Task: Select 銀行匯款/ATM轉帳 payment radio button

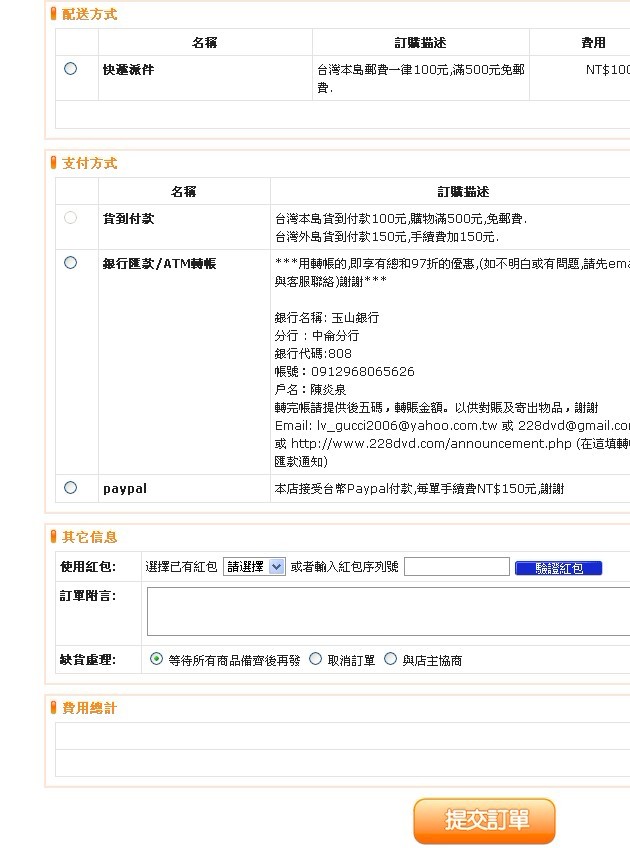Action: click(x=70, y=263)
